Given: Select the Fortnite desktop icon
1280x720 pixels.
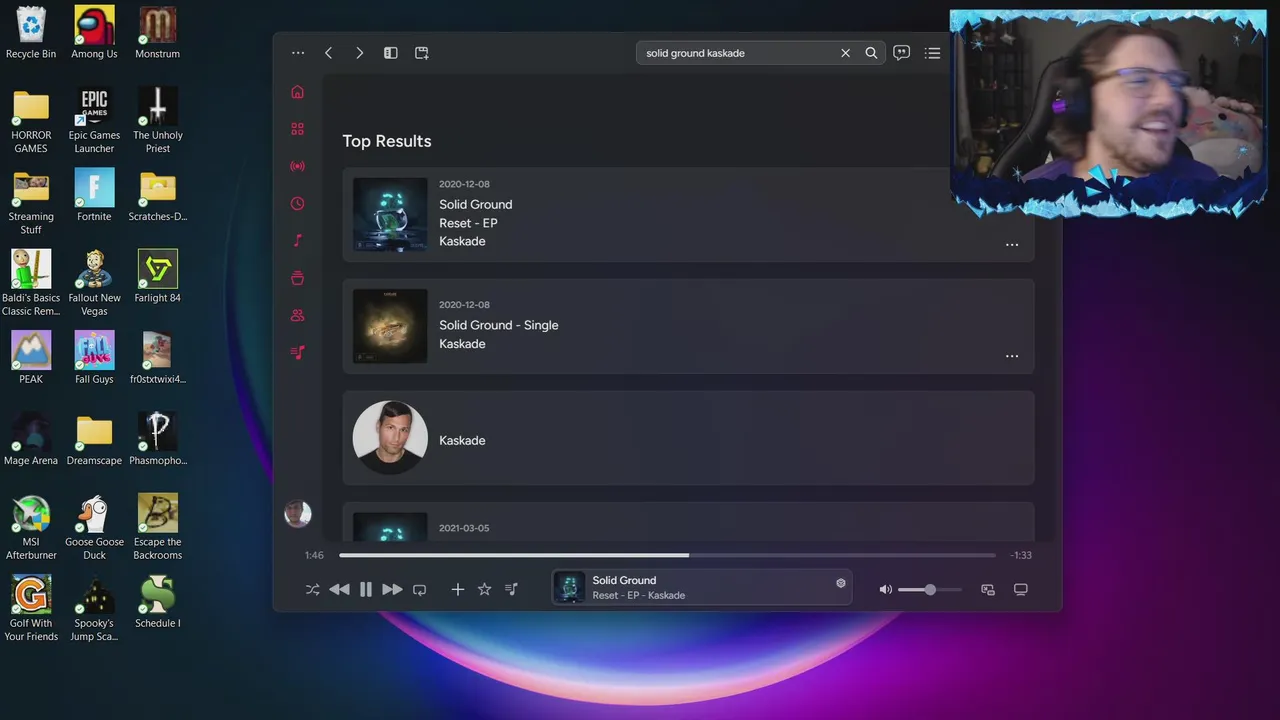Looking at the screenshot, I should 94,195.
